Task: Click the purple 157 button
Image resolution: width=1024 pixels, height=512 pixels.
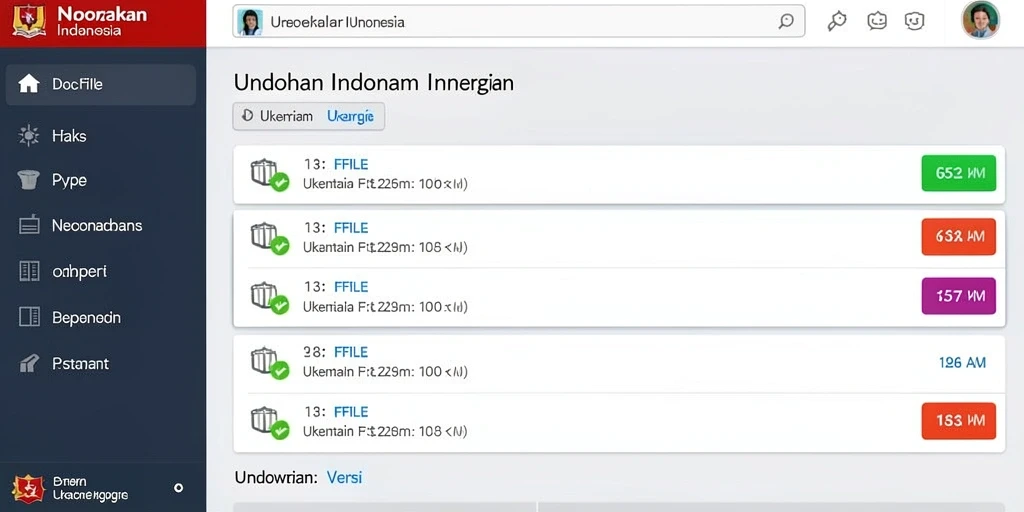Action: [x=959, y=296]
